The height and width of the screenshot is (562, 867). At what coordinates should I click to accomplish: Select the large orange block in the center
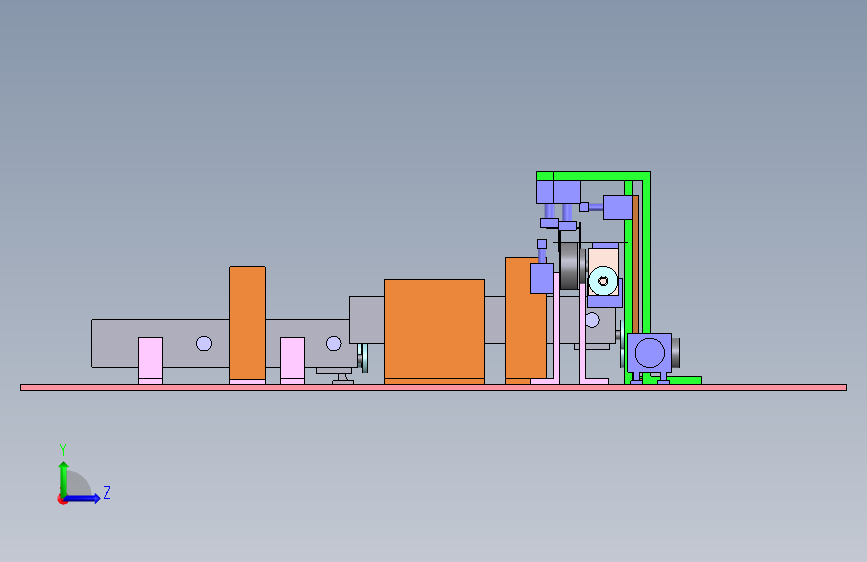(435, 330)
